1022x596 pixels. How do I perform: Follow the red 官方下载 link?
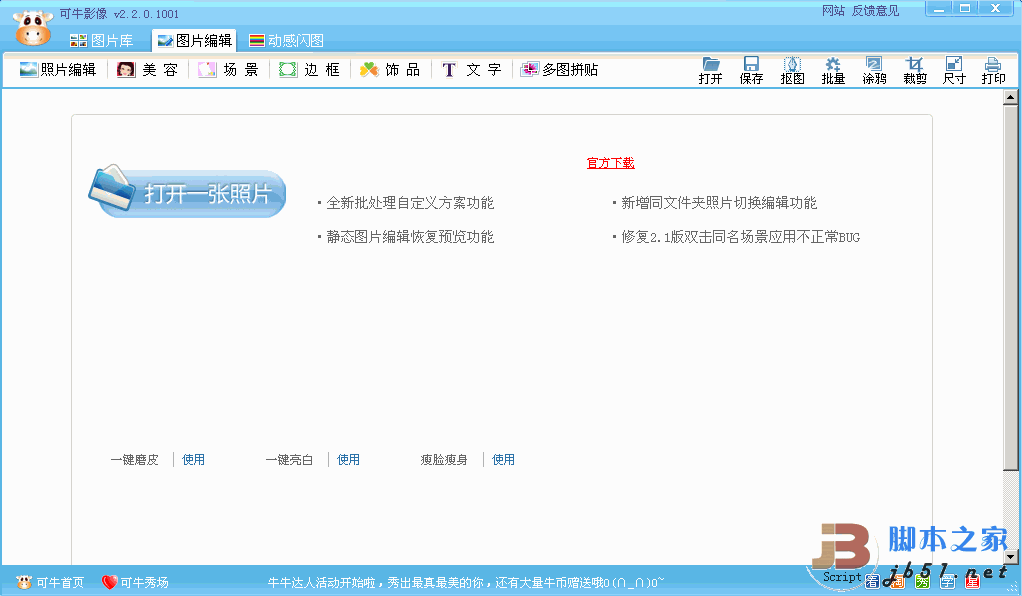coord(610,163)
